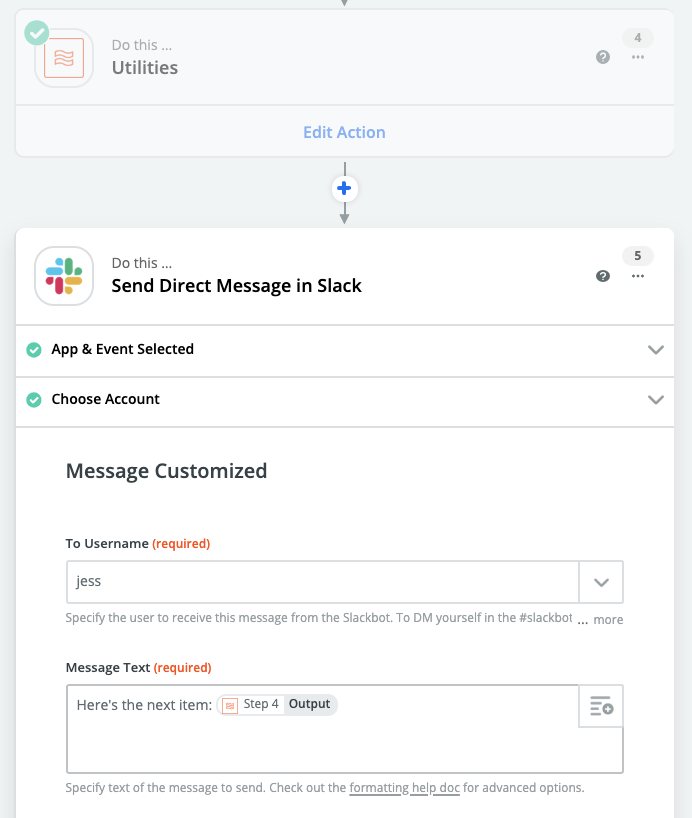Expand the App & Event Selected section
This screenshot has height=818, width=692.
[x=656, y=350]
